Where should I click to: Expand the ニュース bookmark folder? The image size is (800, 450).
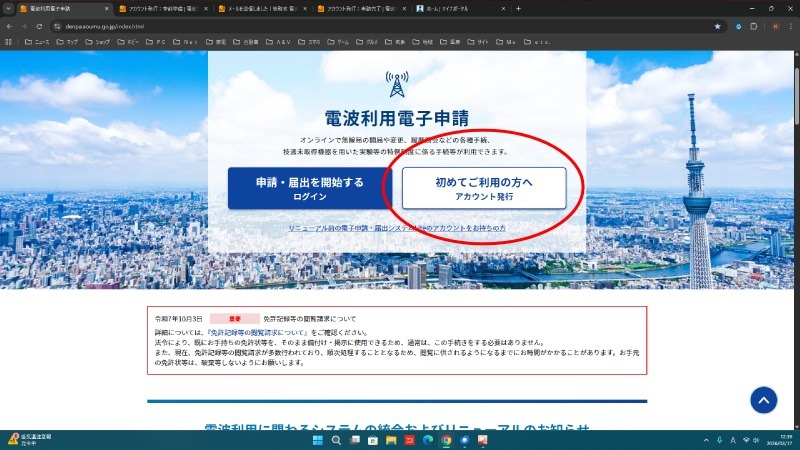[x=36, y=42]
